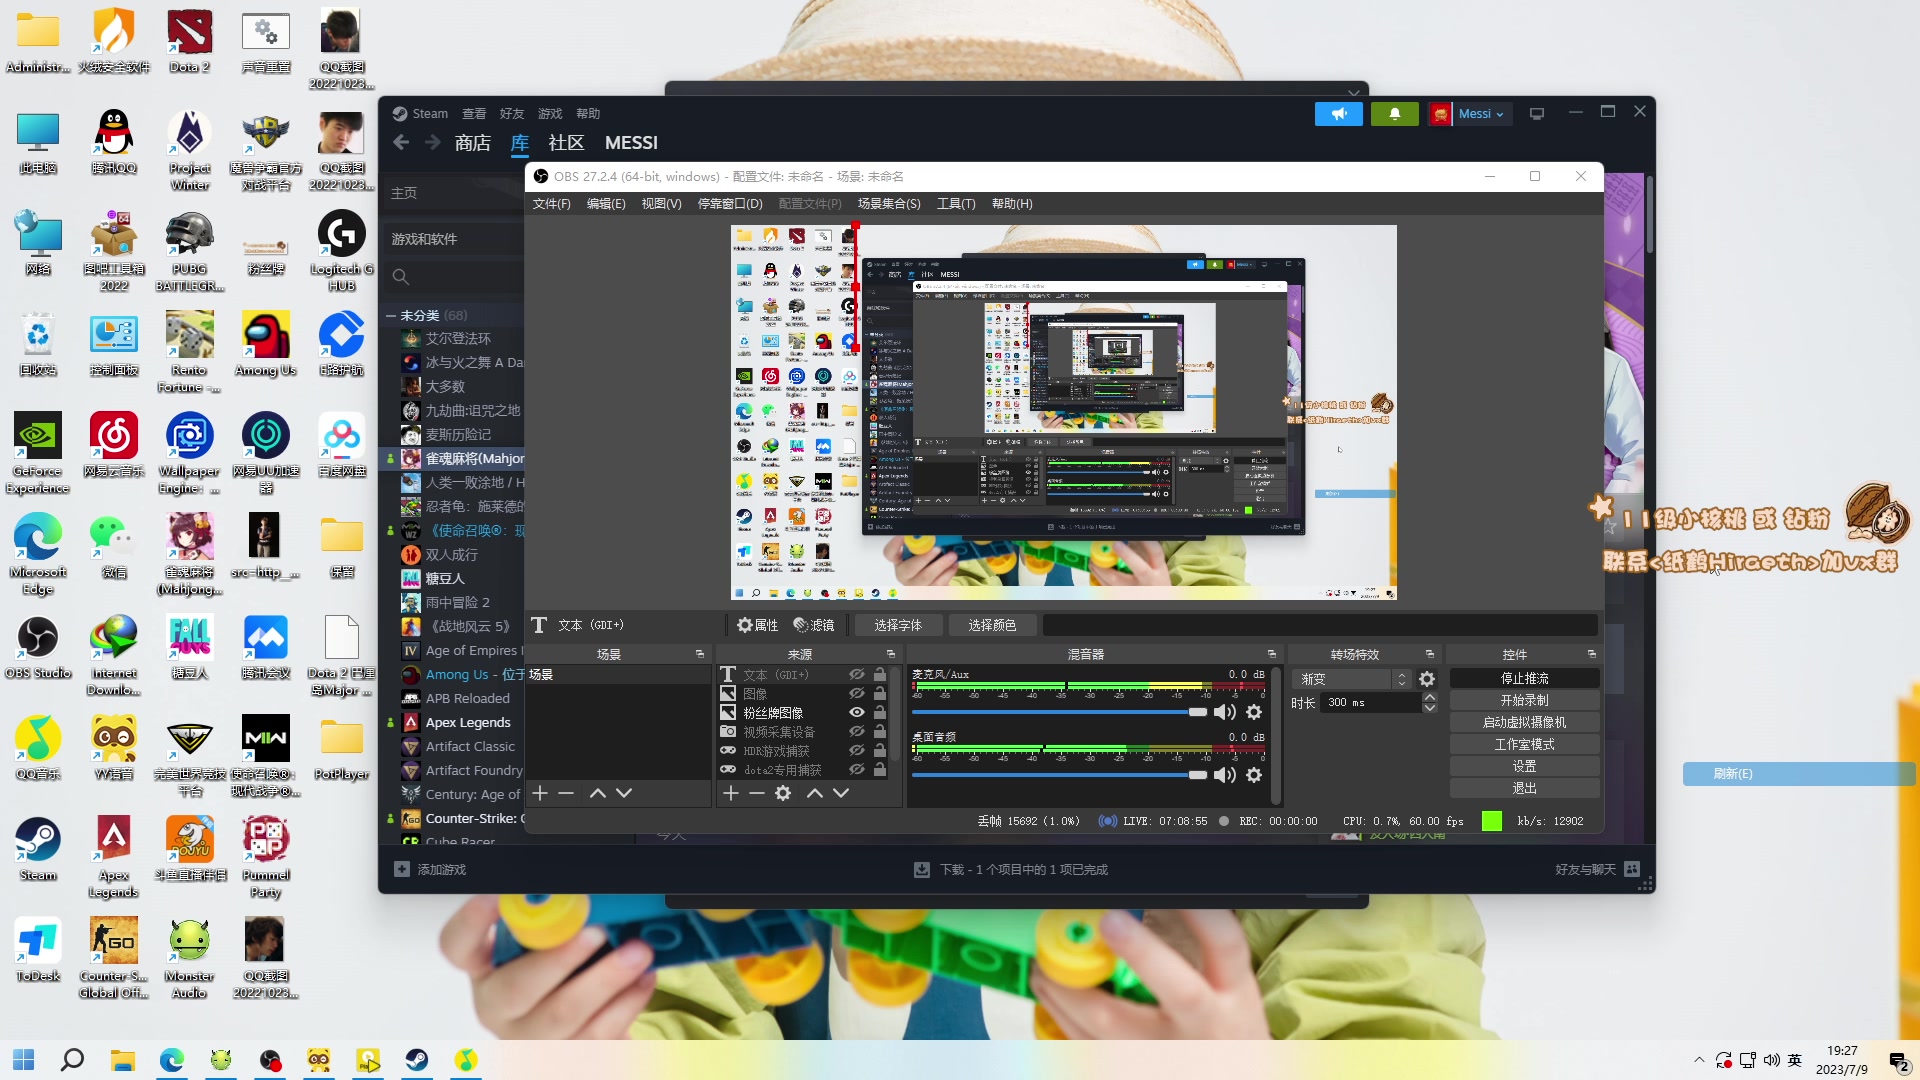Click the 停止推流 button
The image size is (1920, 1080).
[x=1523, y=678]
